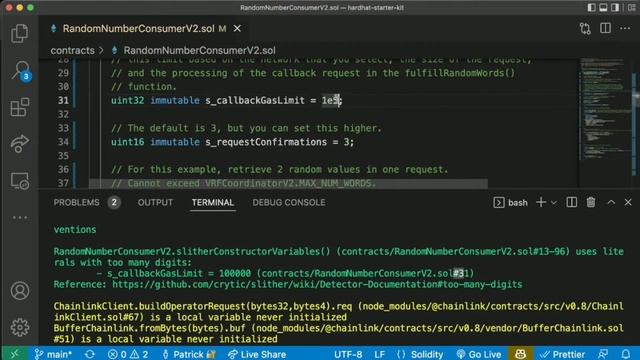Start Live Share from status bar
640x360 pixels.
[x=257, y=354]
